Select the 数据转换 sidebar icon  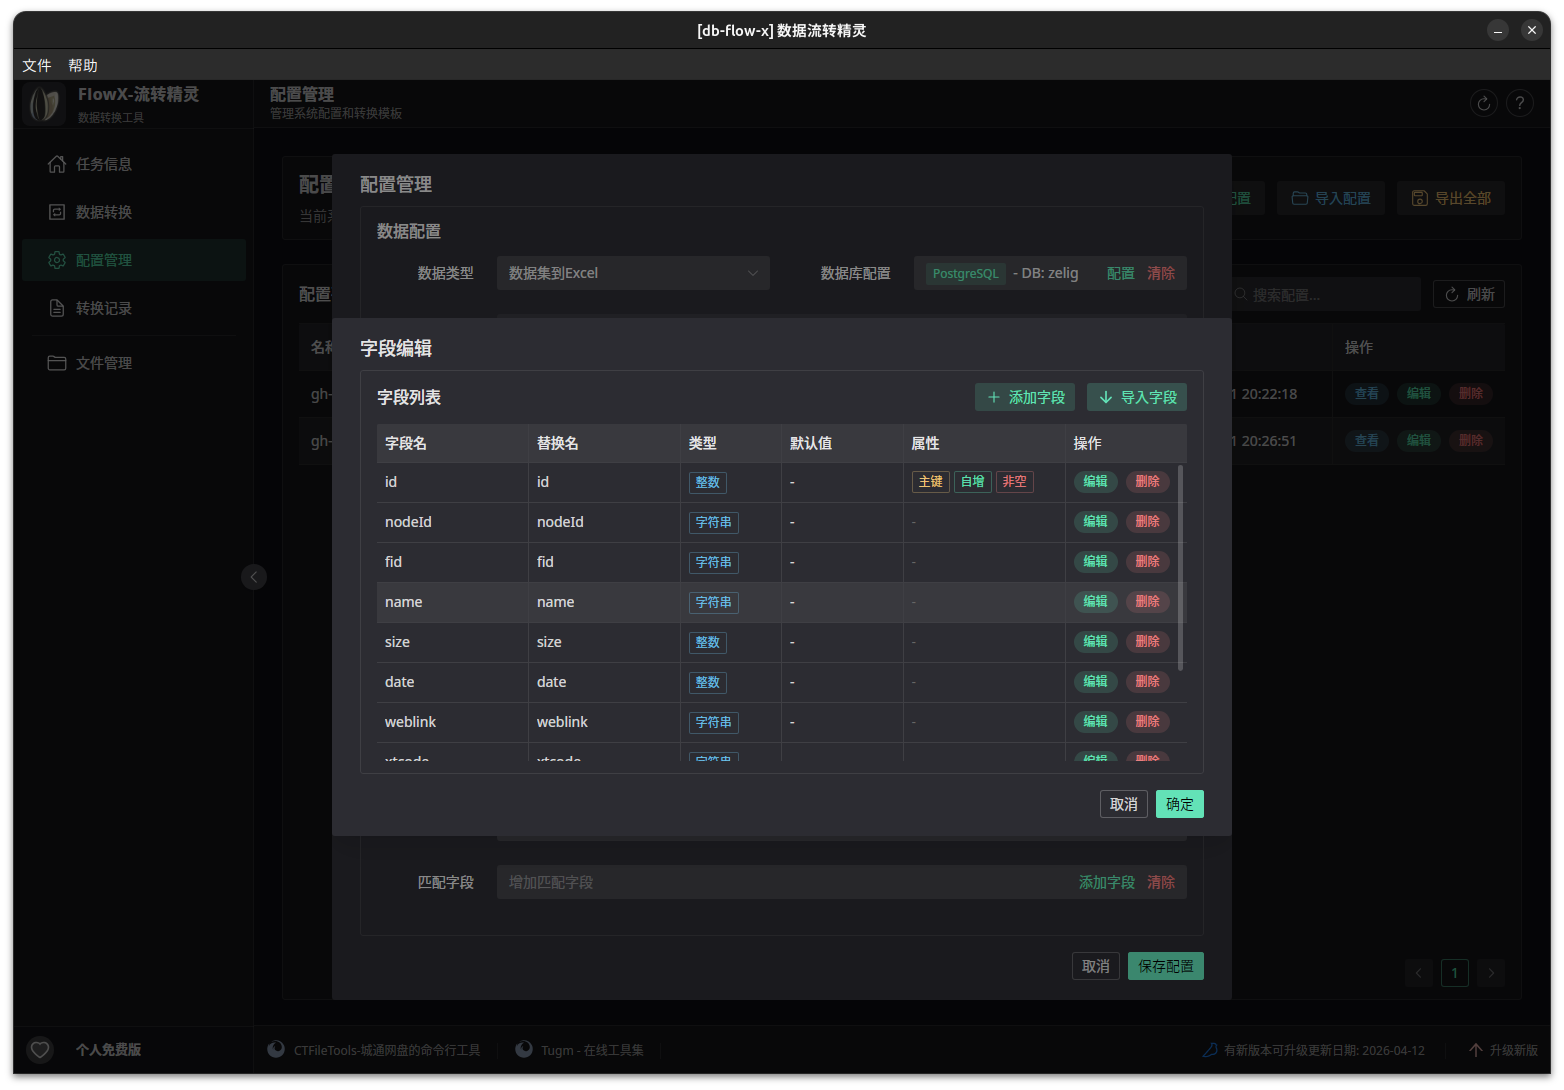click(x=57, y=212)
